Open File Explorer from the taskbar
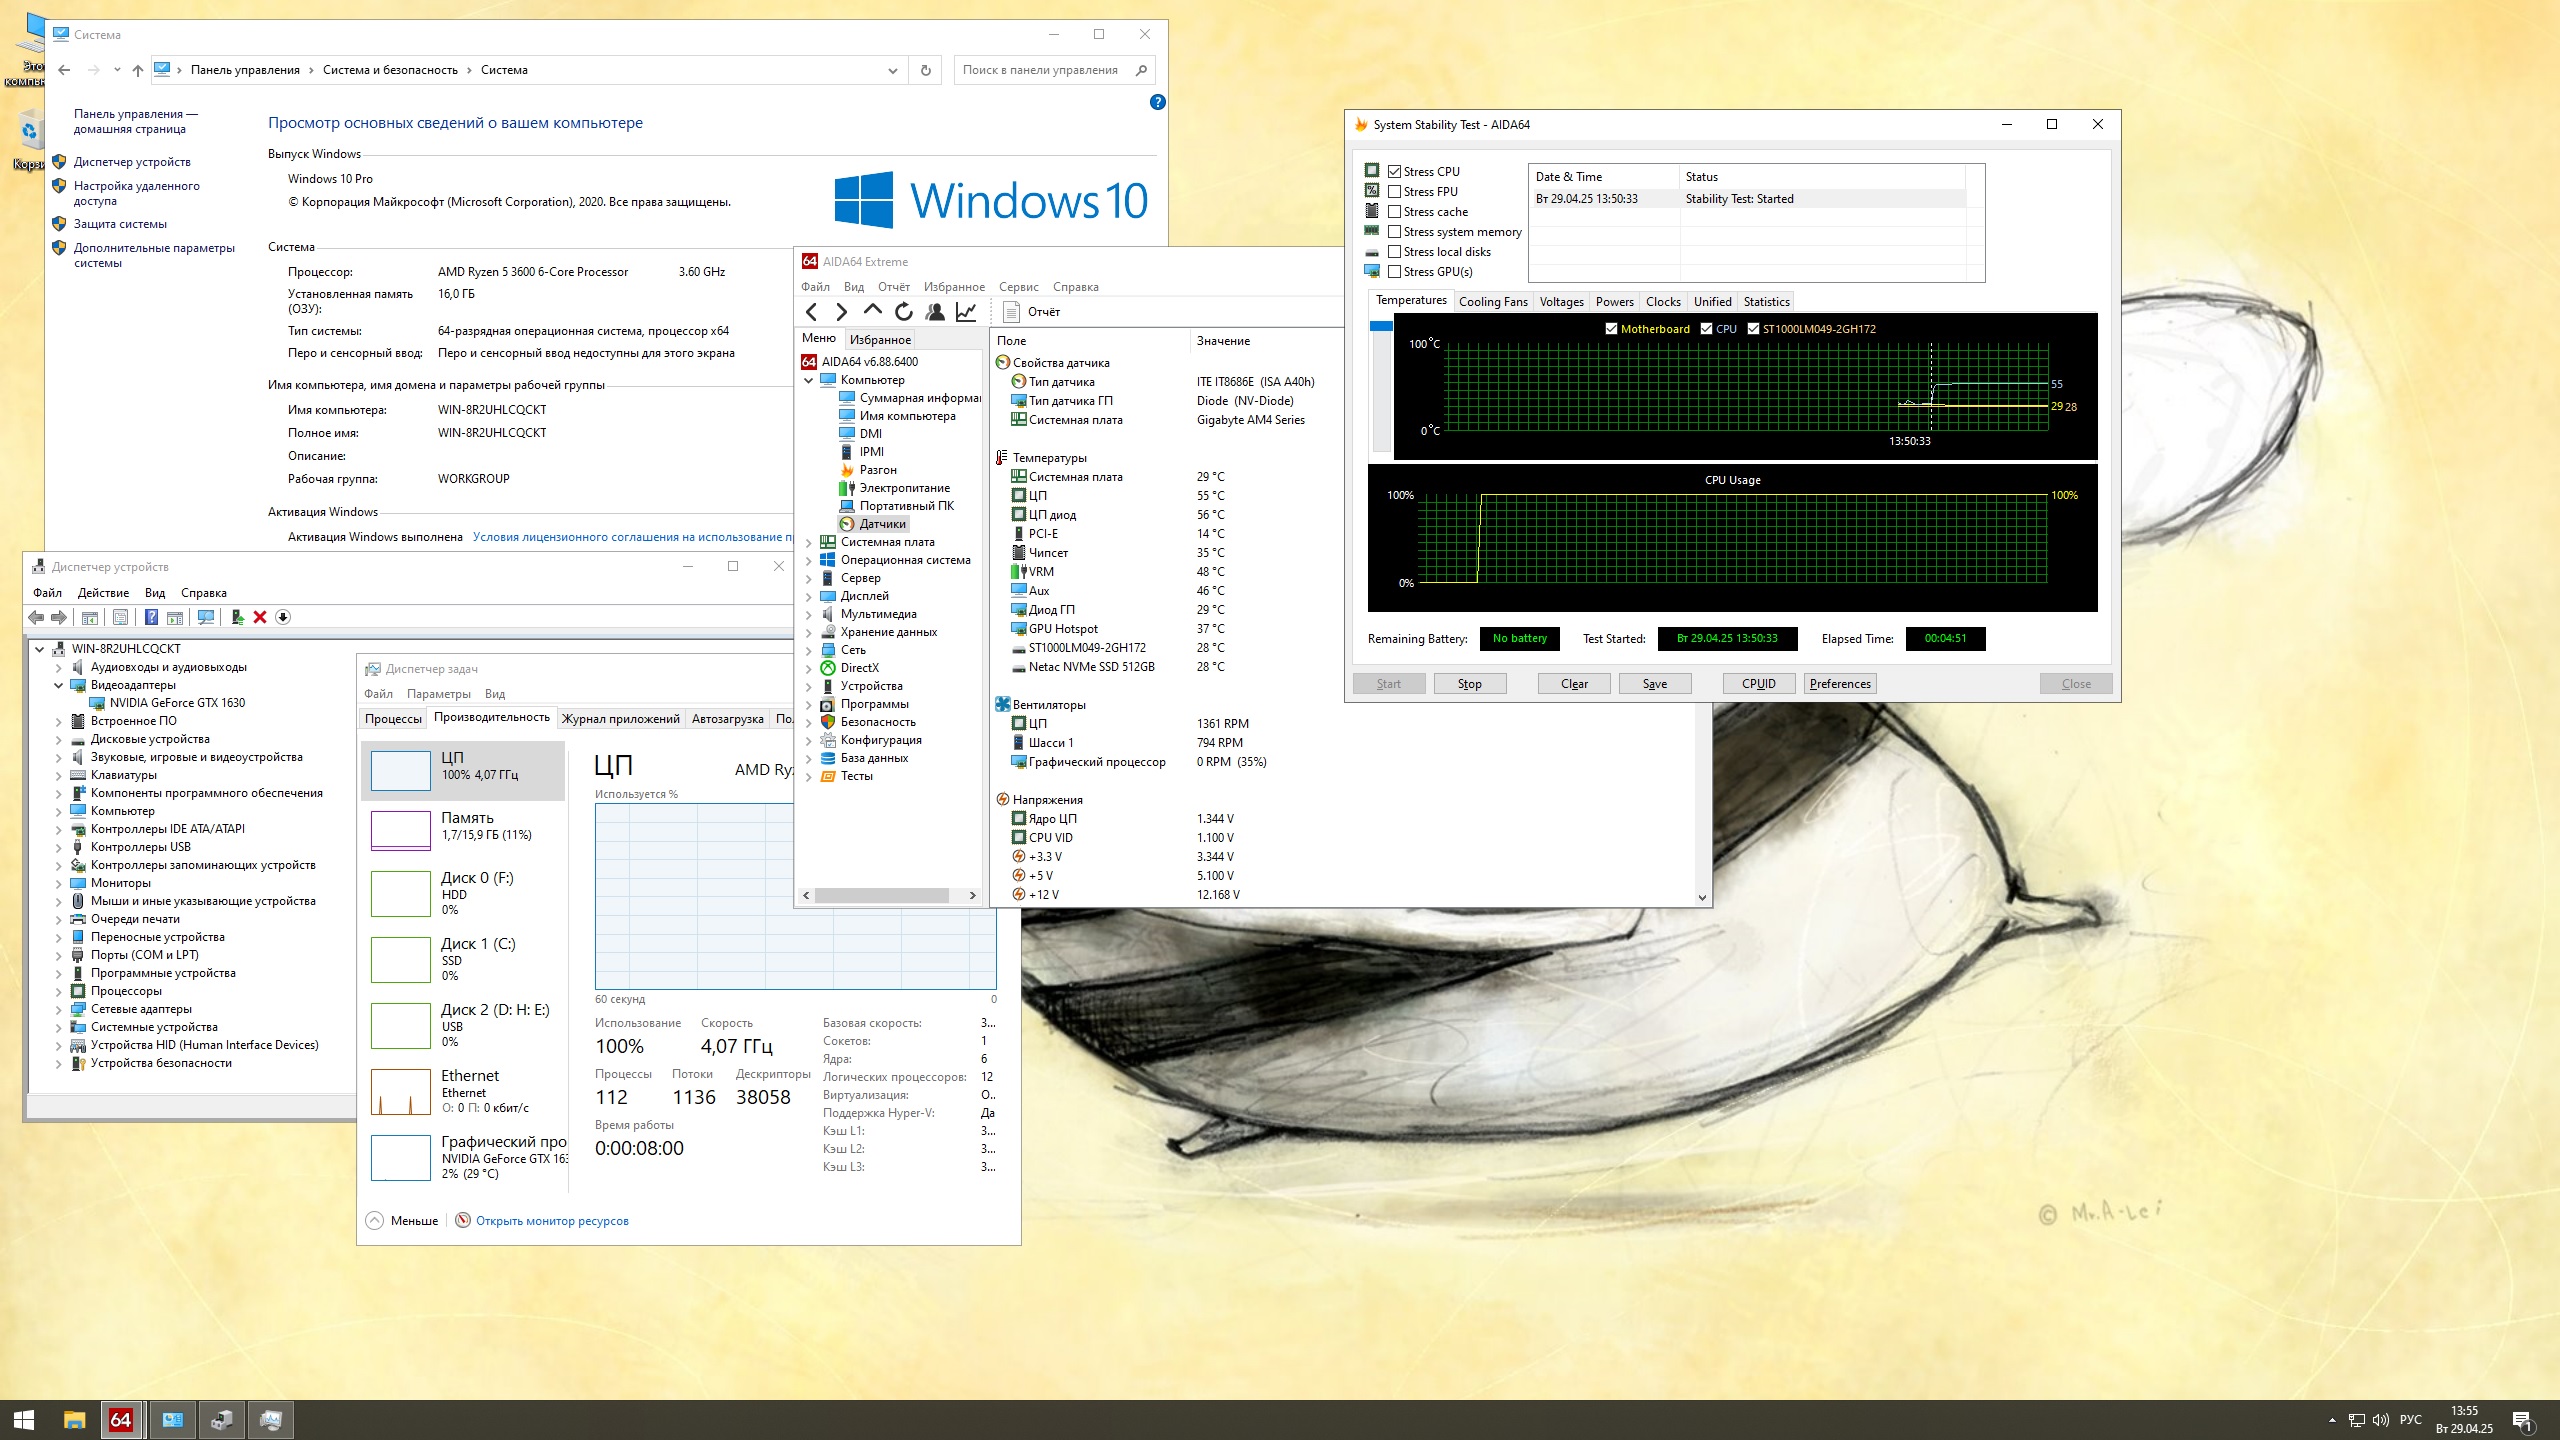The width and height of the screenshot is (2560, 1440). coord(74,1419)
